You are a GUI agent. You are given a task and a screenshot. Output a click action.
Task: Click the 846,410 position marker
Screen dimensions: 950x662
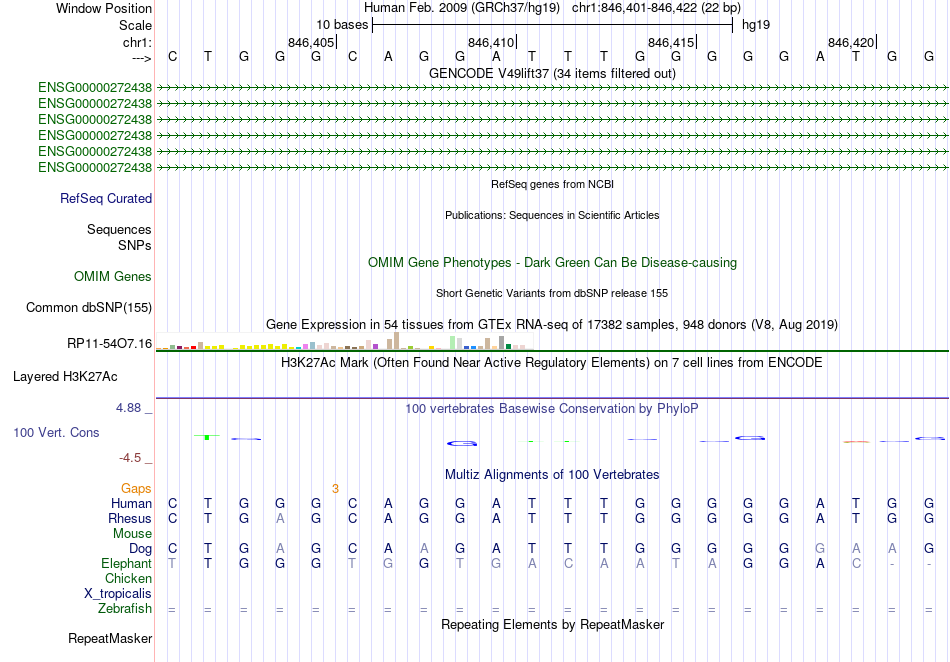pos(491,42)
